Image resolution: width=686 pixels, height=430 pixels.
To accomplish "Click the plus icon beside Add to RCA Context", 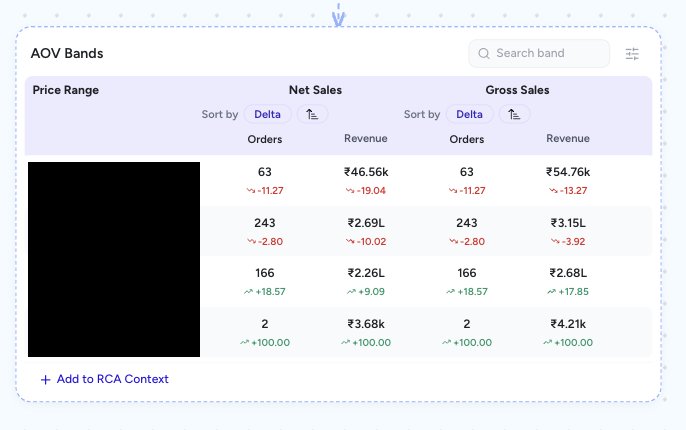I will [x=46, y=380].
